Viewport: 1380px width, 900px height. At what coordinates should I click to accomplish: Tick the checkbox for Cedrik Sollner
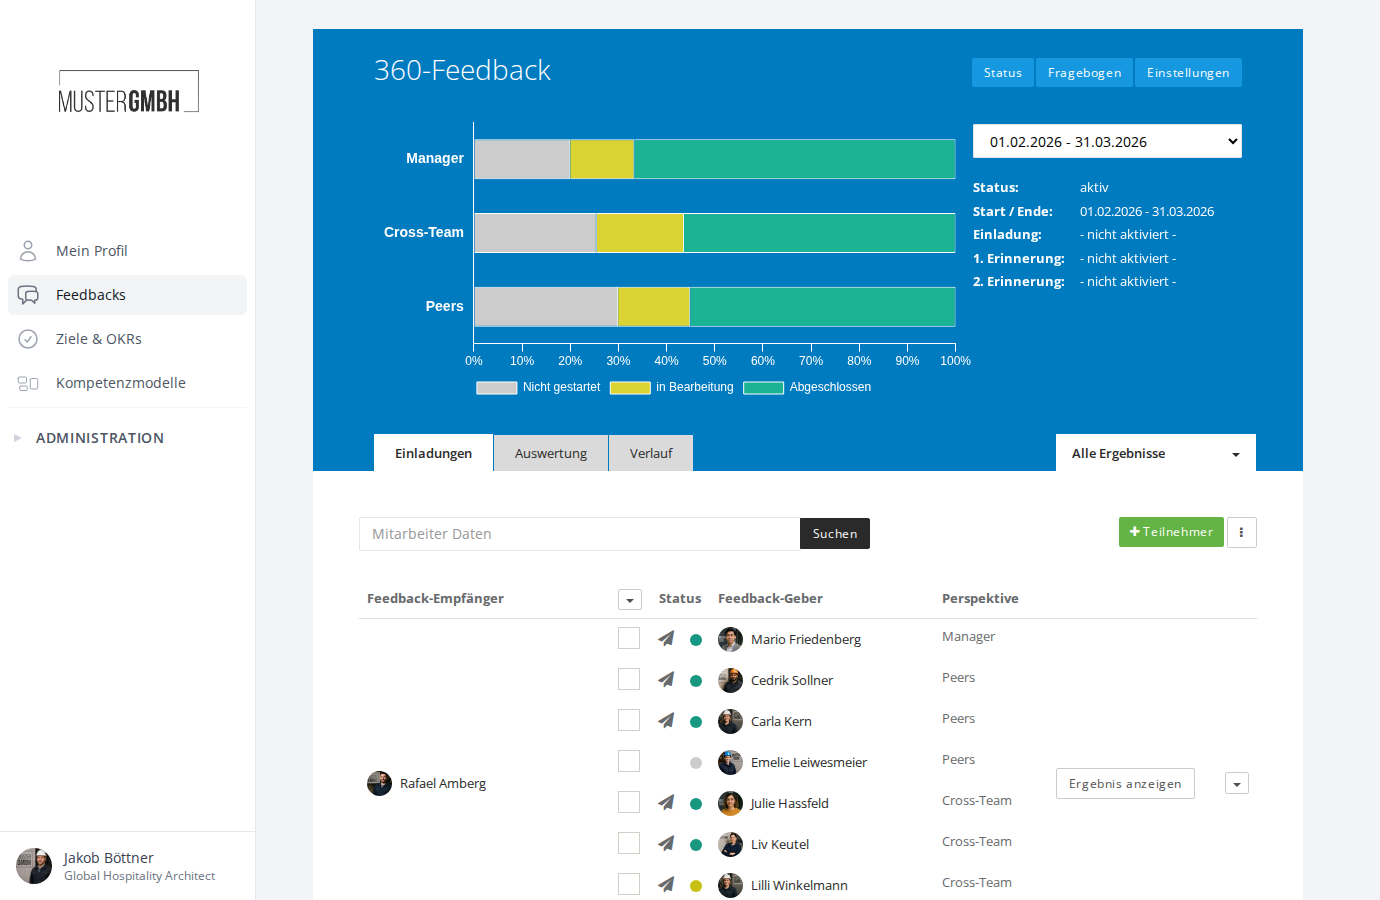[629, 679]
